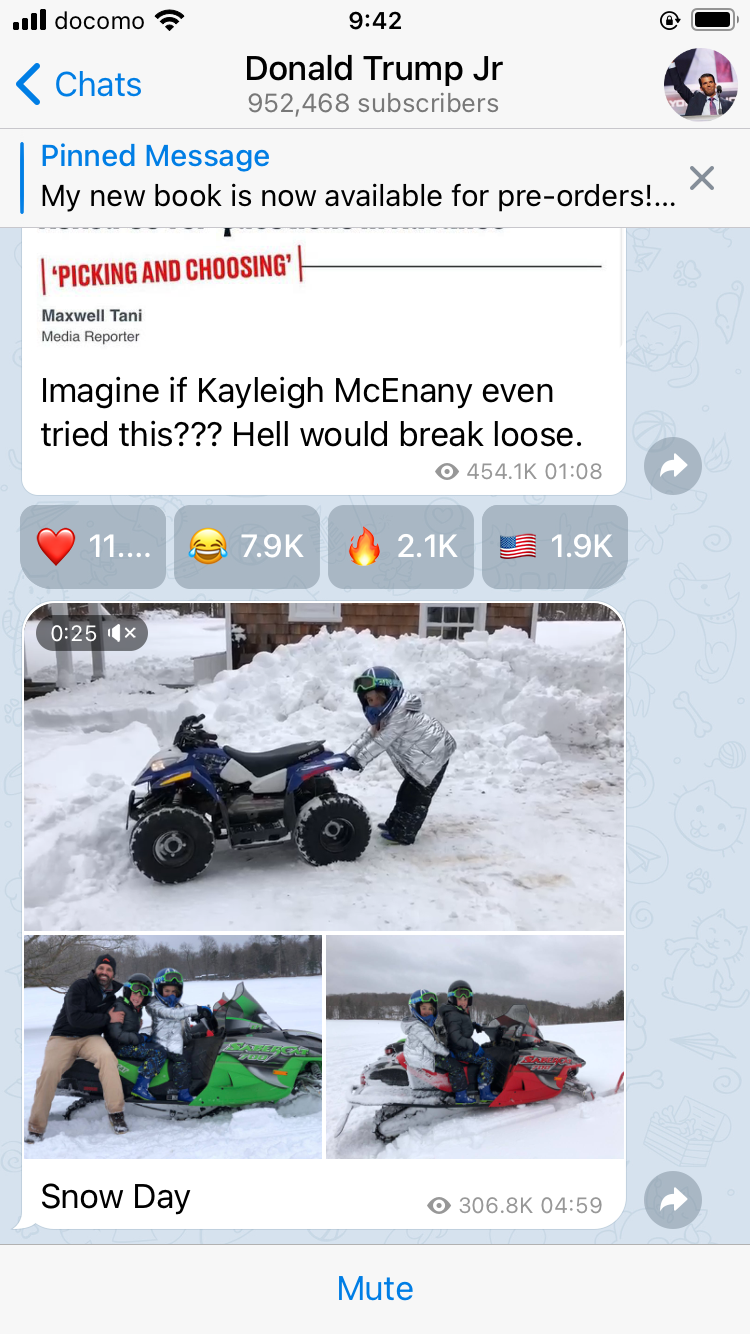
Task: Toggle the heart reaction
Action: coord(93,546)
